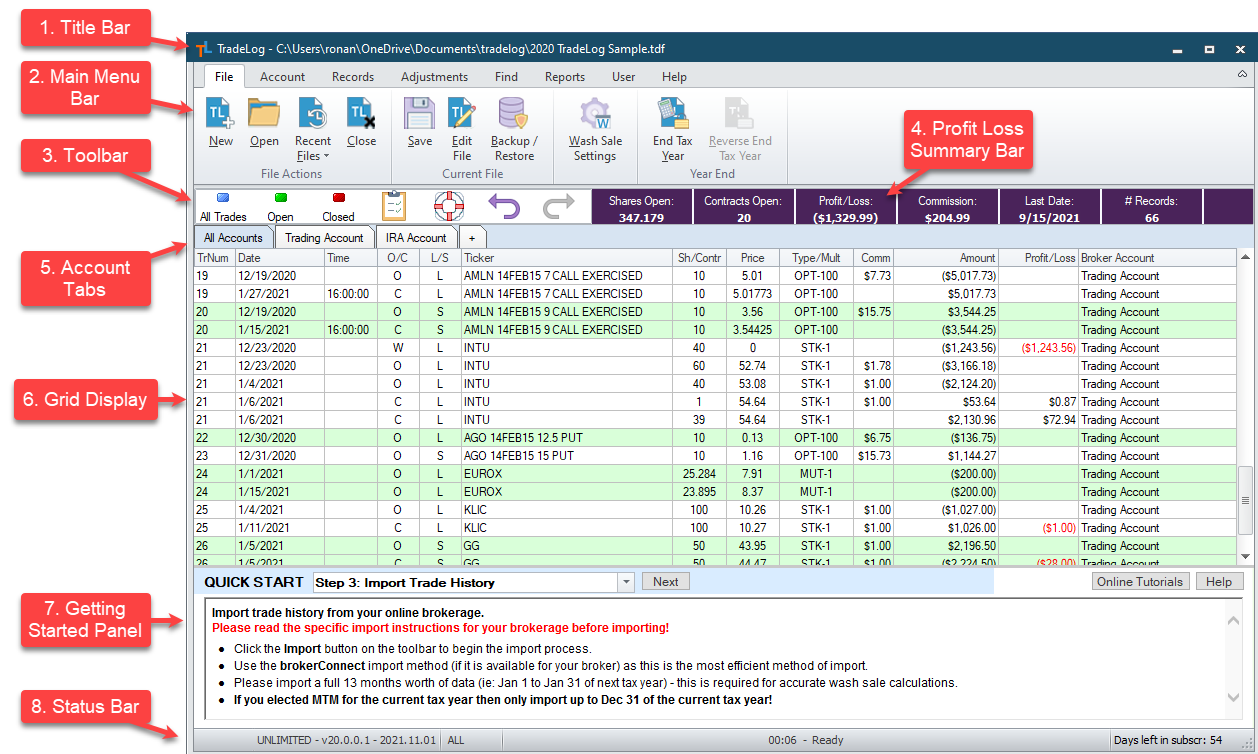Click the Commission $204.99 summary box
1258x754 pixels.
pos(947,208)
